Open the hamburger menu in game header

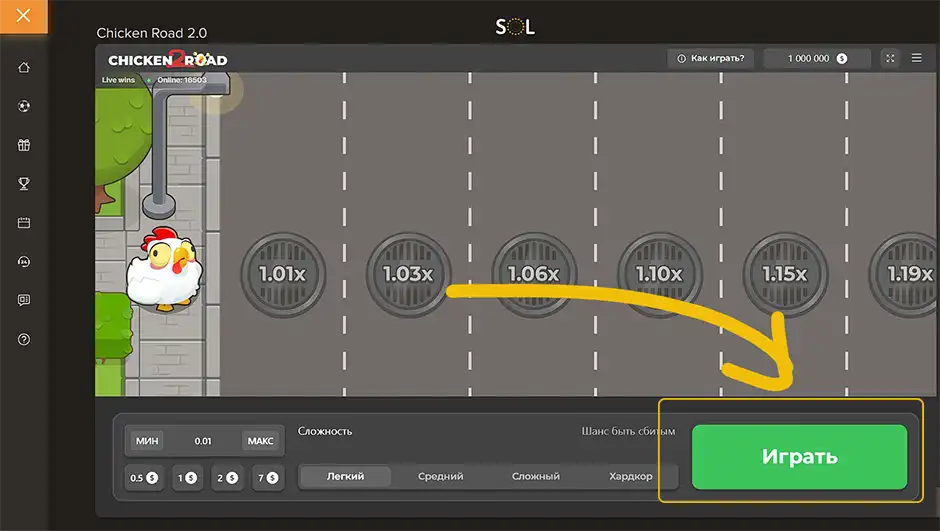pos(917,58)
